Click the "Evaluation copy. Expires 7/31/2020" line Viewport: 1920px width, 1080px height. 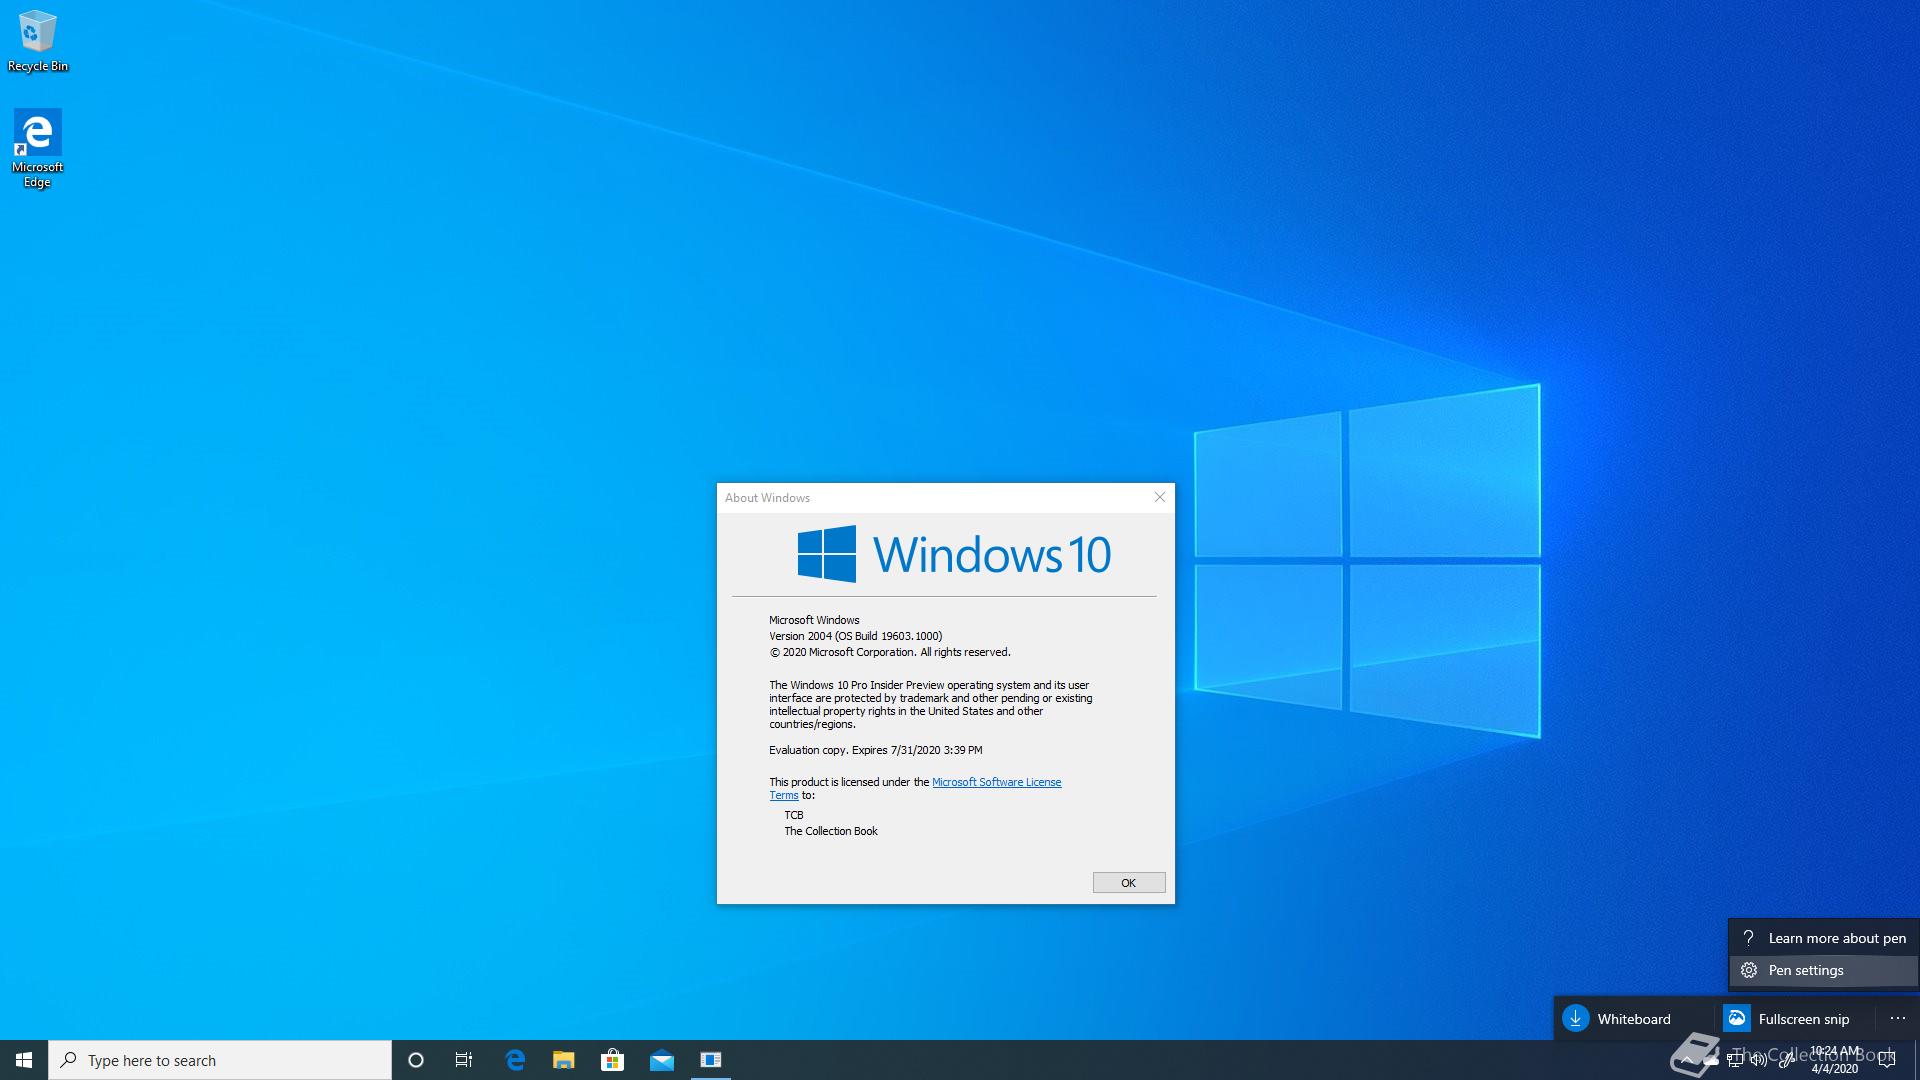point(875,750)
